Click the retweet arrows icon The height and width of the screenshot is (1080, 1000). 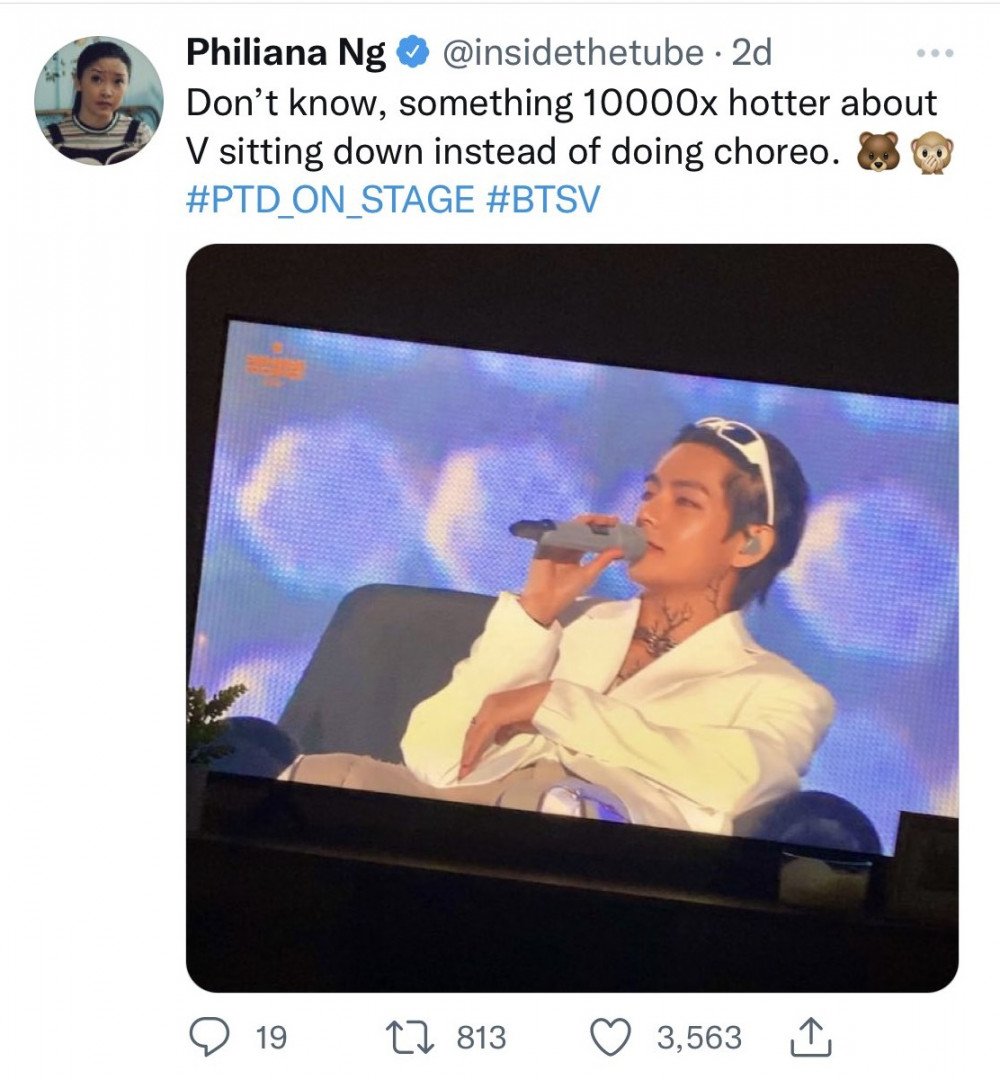pyautogui.click(x=410, y=1037)
